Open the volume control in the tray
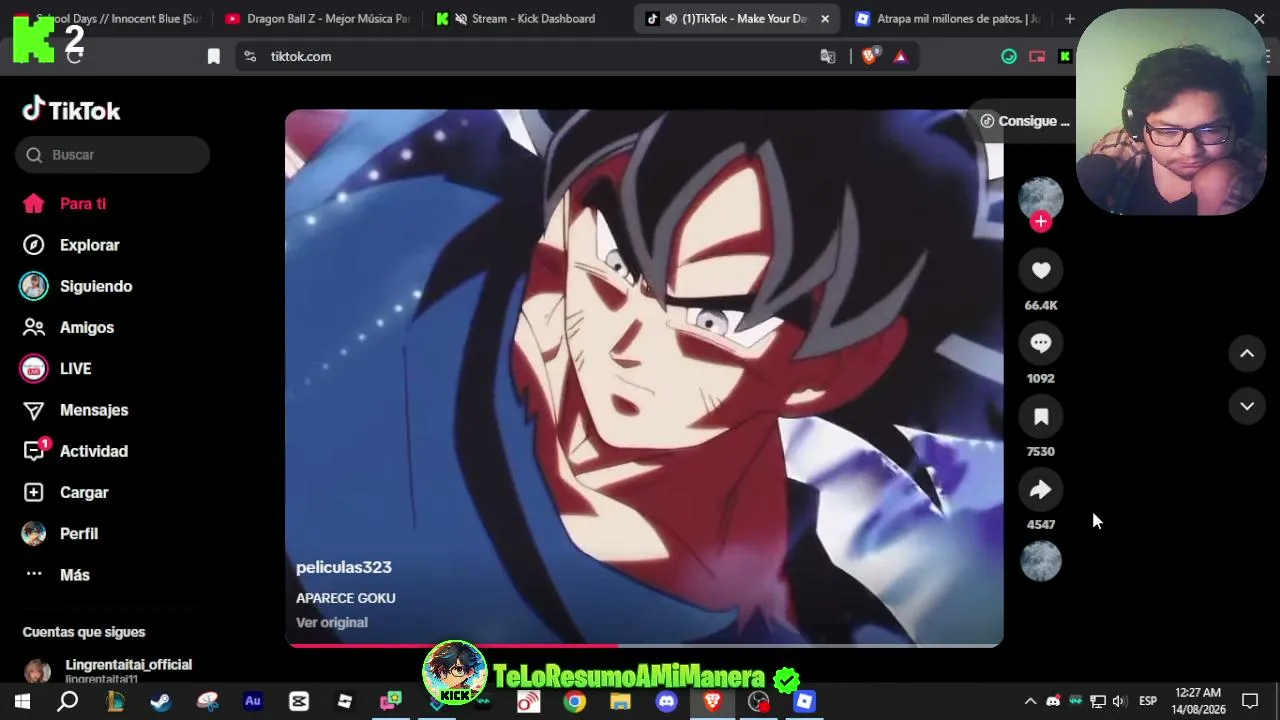 pos(1119,701)
